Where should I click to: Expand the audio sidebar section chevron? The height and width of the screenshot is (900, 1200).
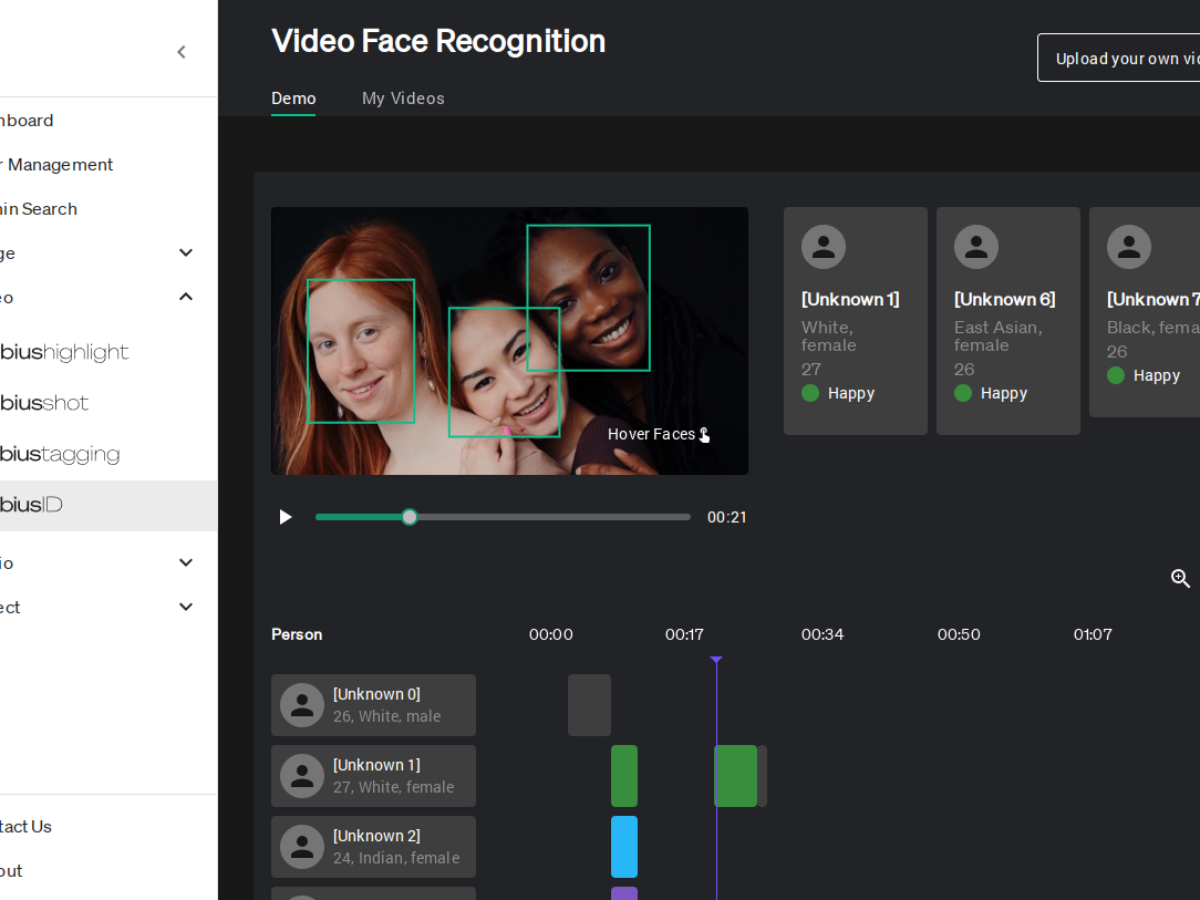(x=186, y=563)
